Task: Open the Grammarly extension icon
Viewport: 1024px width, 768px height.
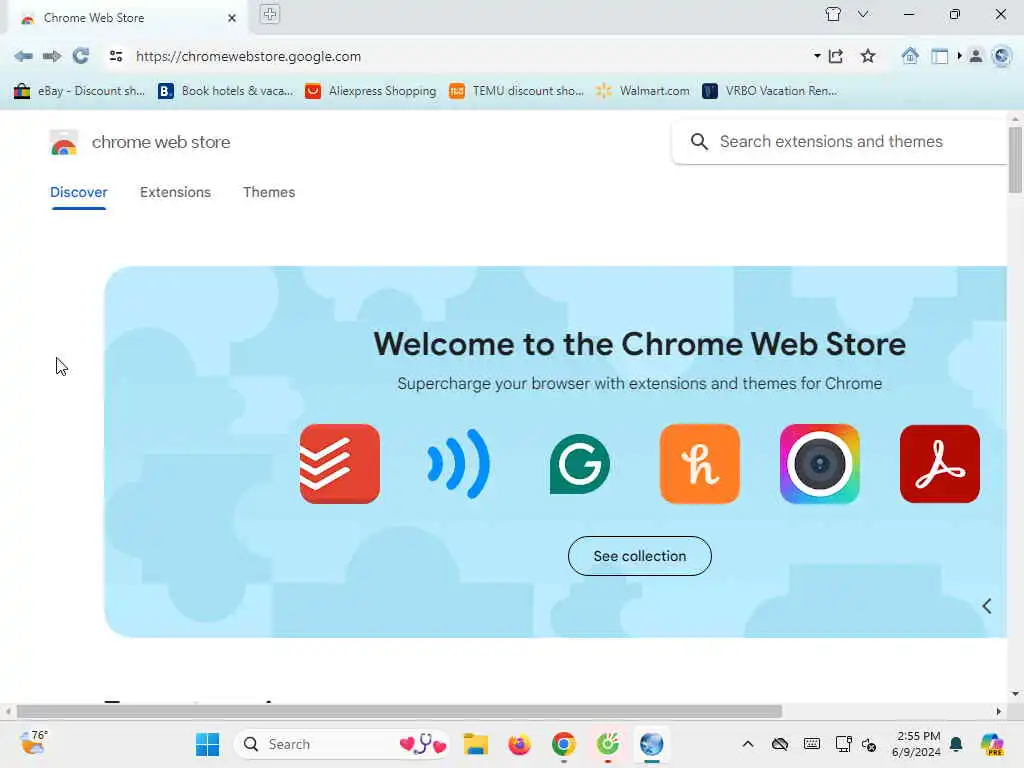Action: [x=579, y=464]
